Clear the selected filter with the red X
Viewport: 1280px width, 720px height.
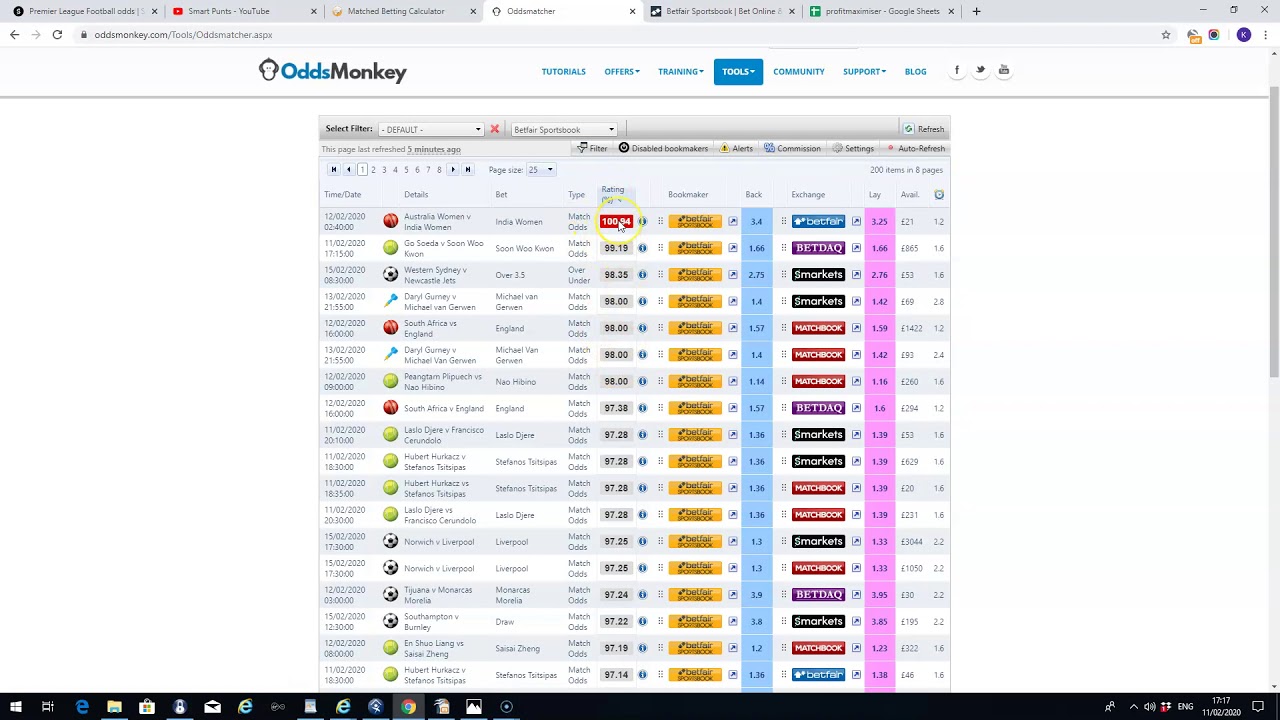494,129
